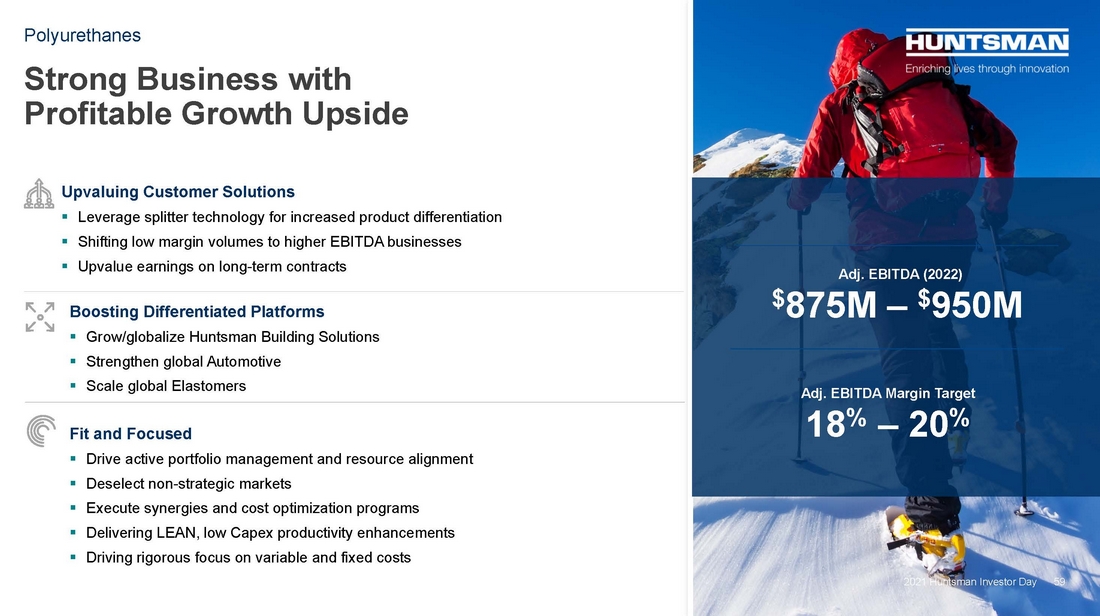This screenshot has width=1100, height=616.
Task: Click the '2021 Huntsman Investor Day' footer
Action: tap(970, 582)
